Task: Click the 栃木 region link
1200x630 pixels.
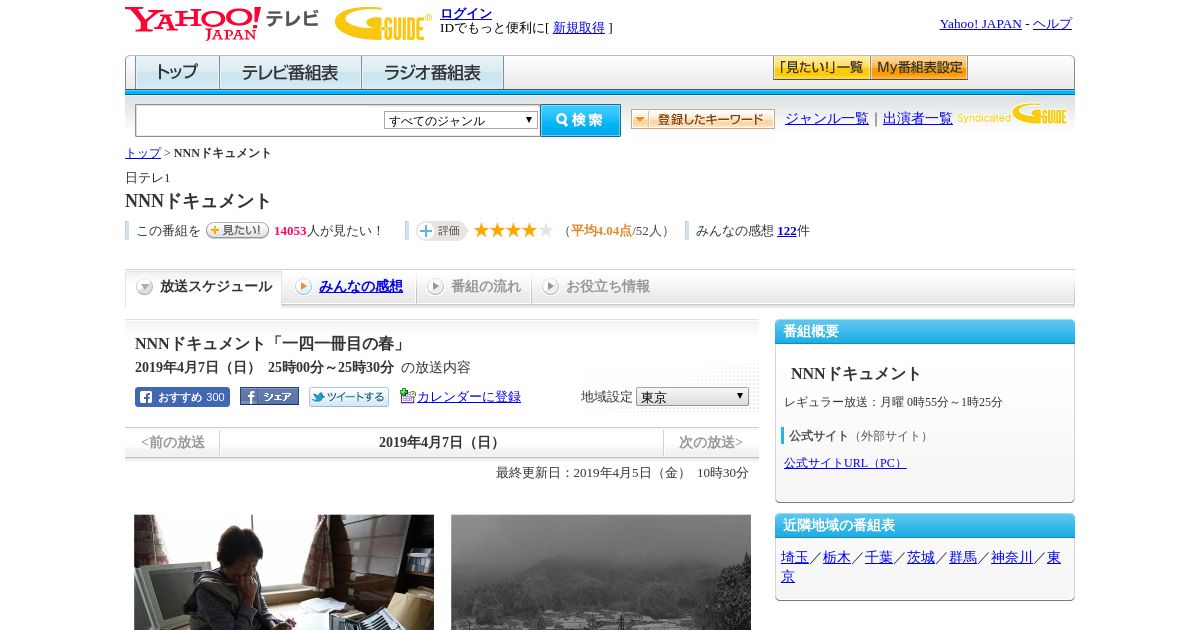Action: [837, 558]
